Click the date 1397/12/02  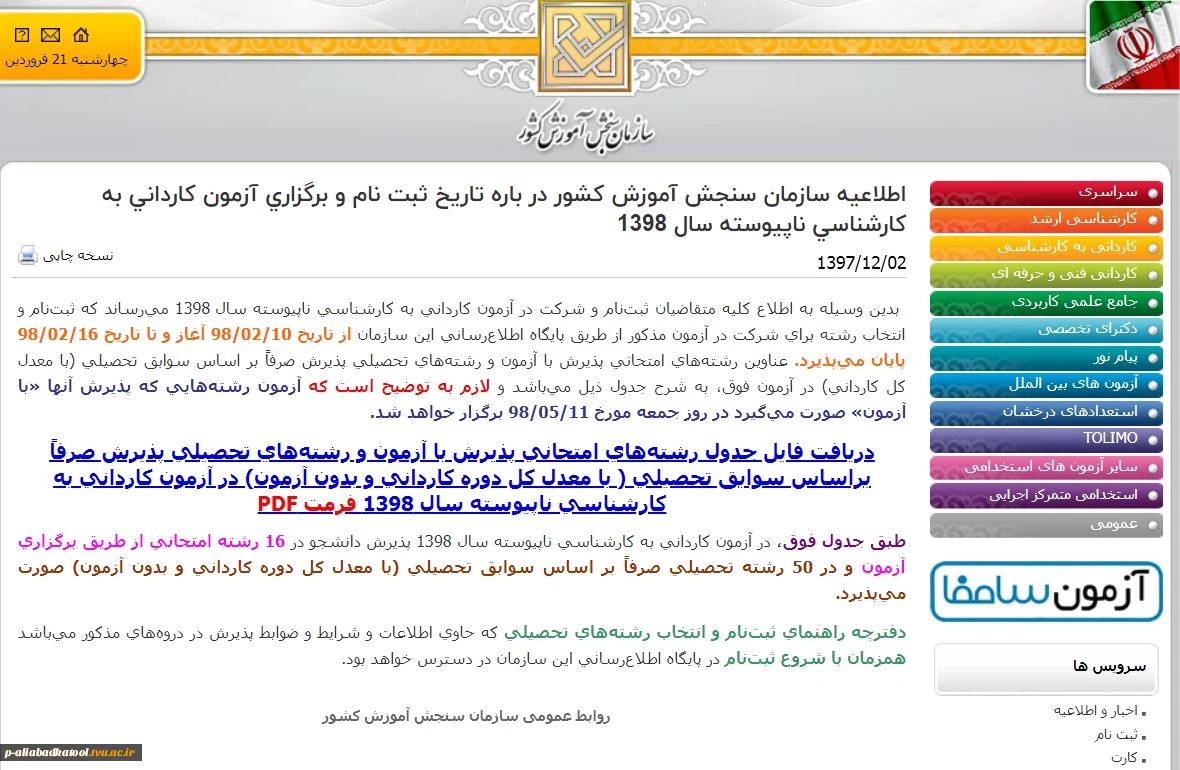tap(861, 263)
